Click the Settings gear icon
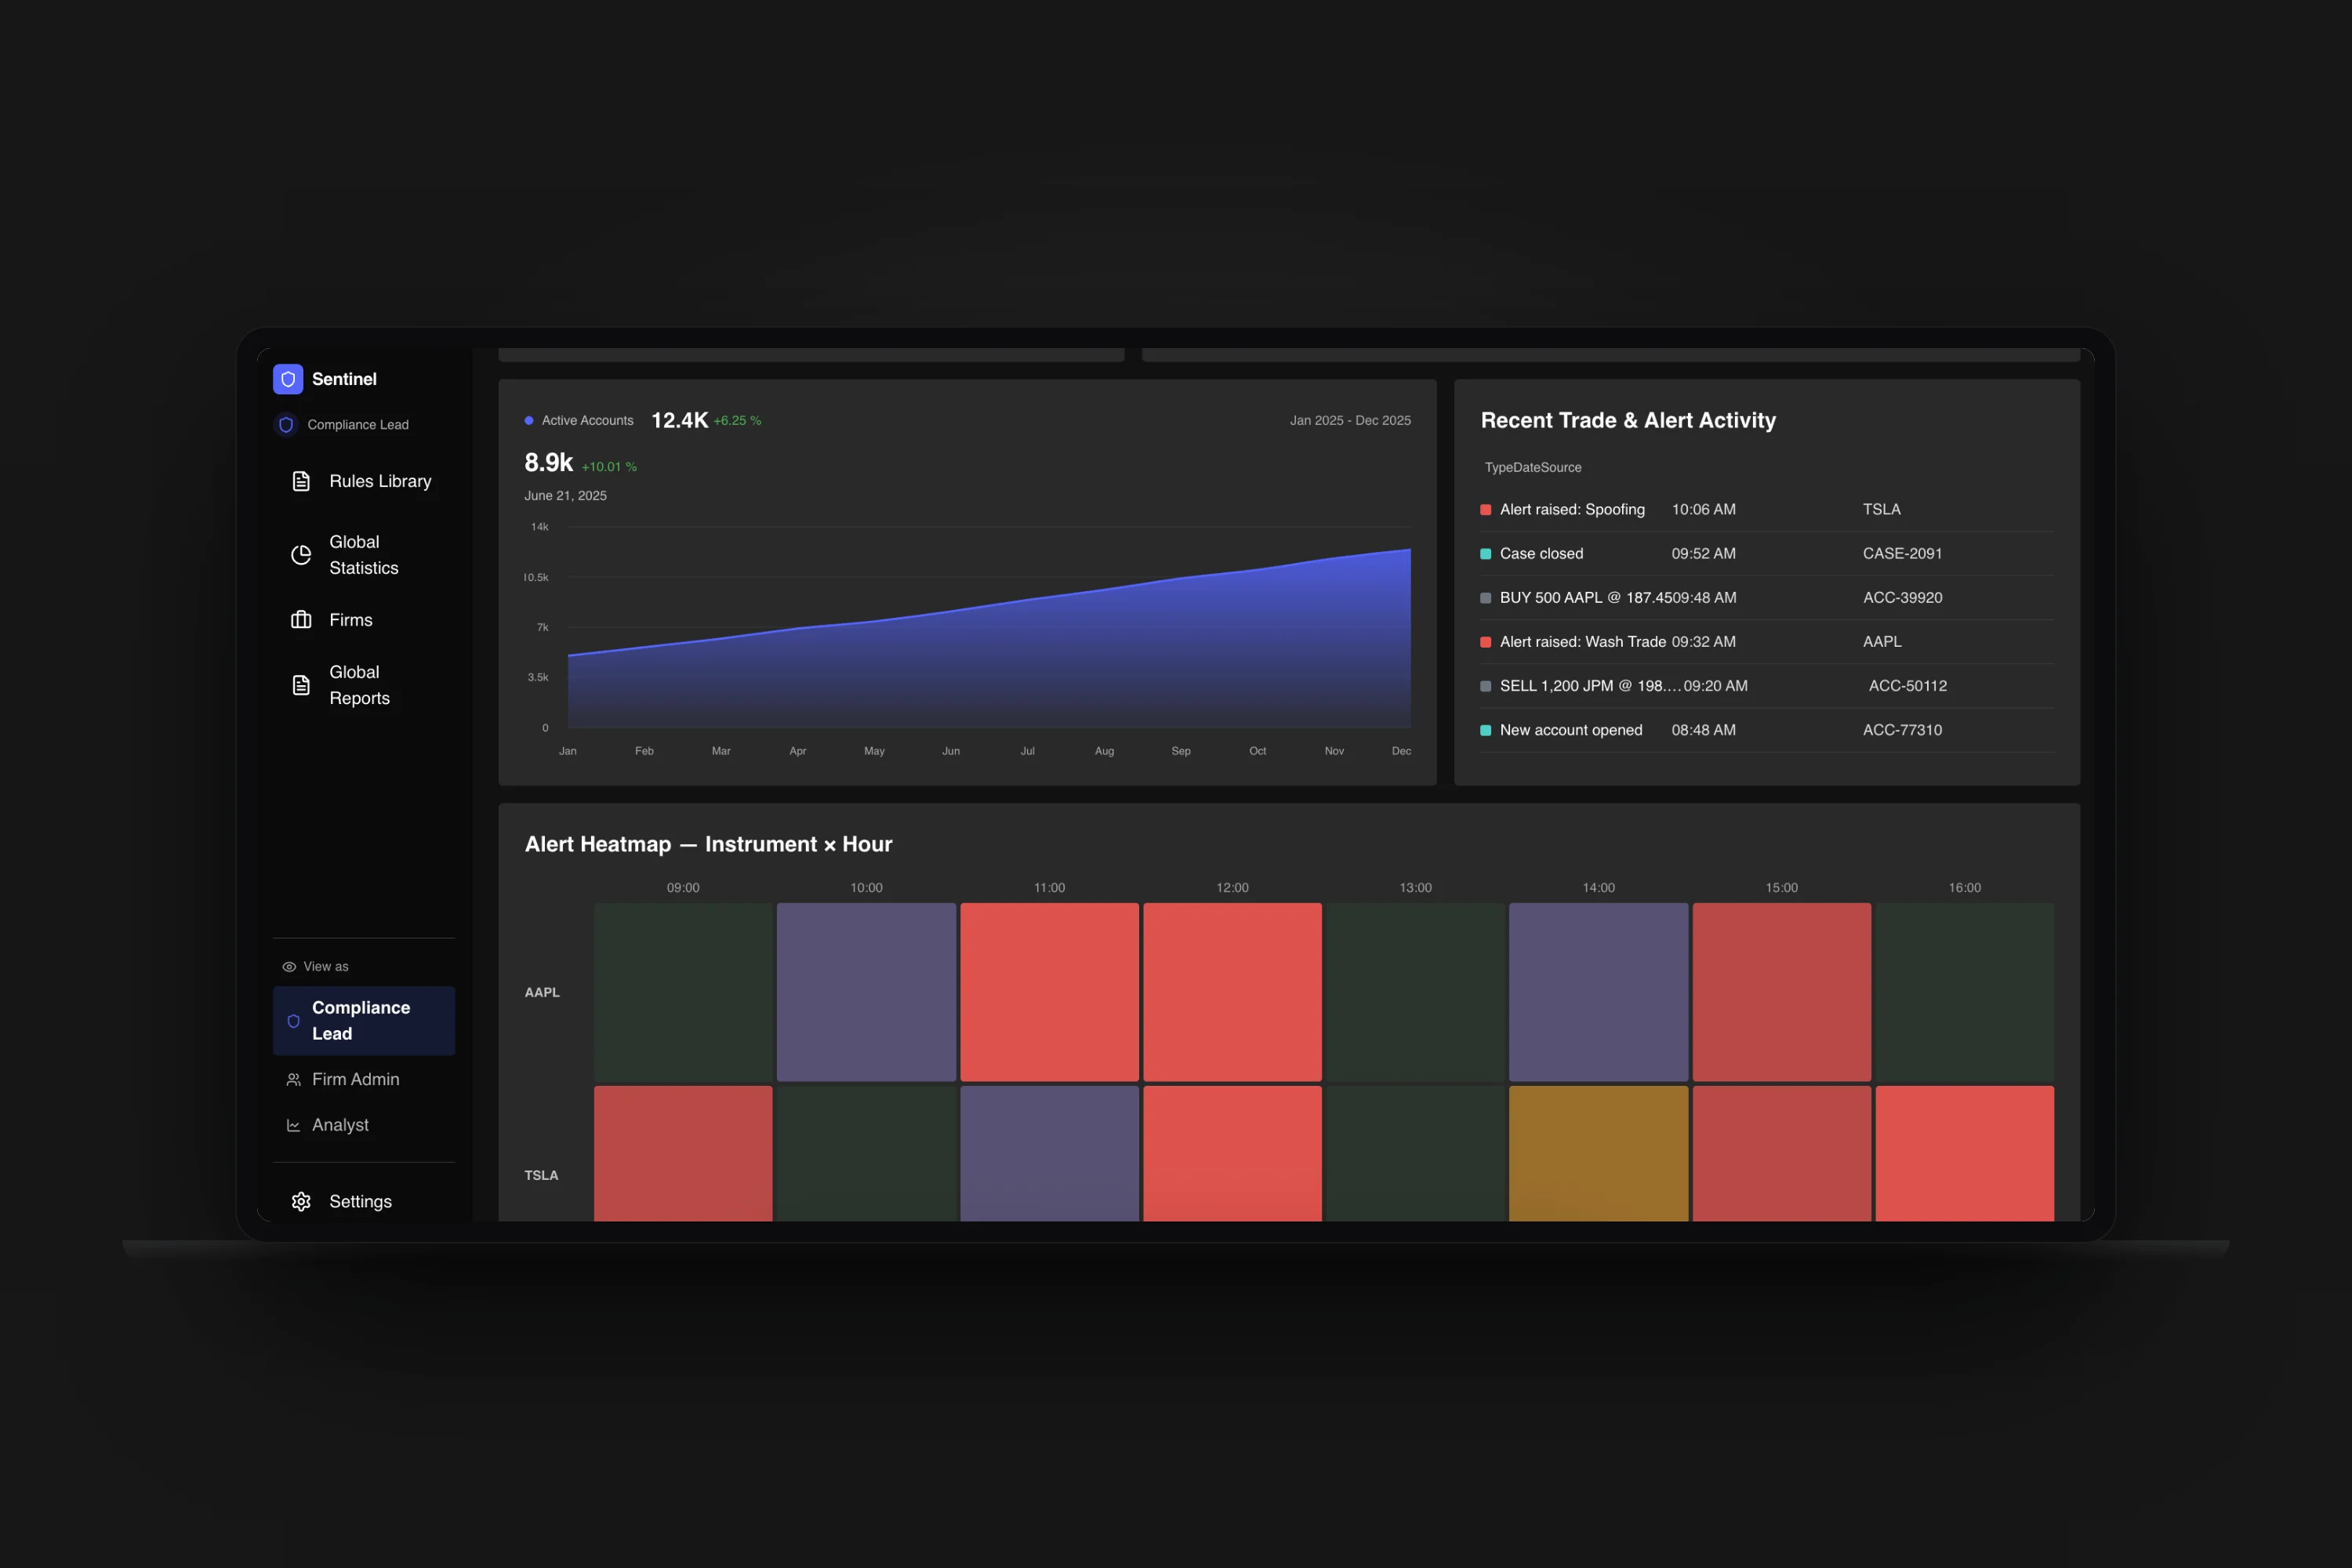 coord(301,1201)
